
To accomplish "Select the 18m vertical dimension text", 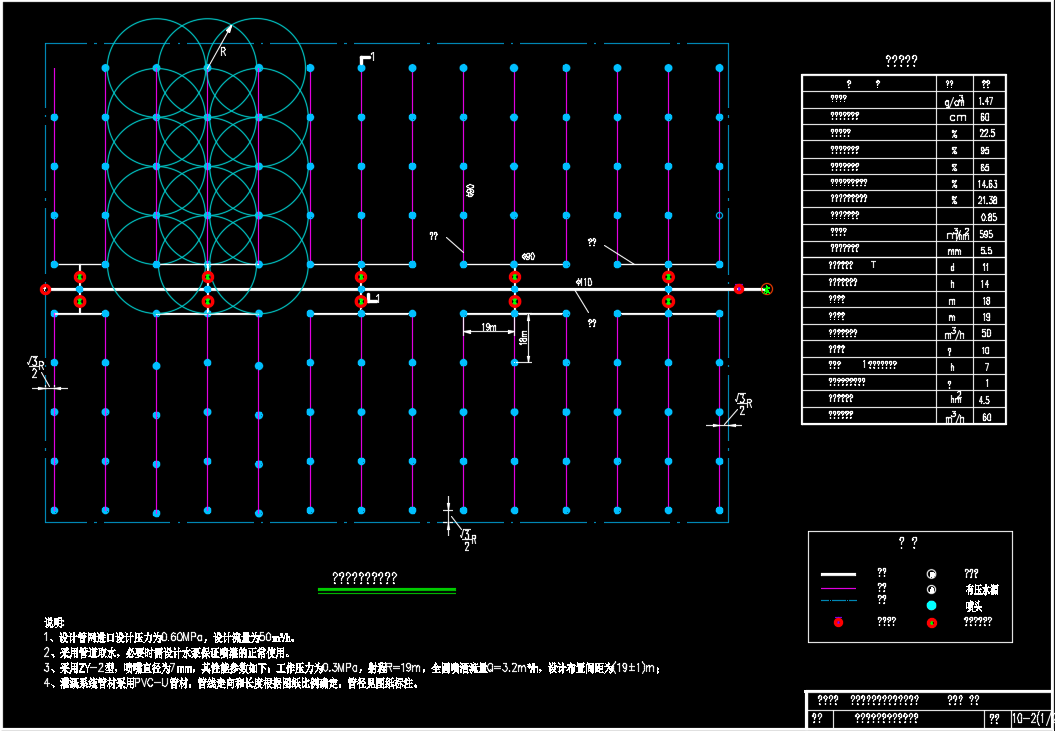I will click(522, 340).
